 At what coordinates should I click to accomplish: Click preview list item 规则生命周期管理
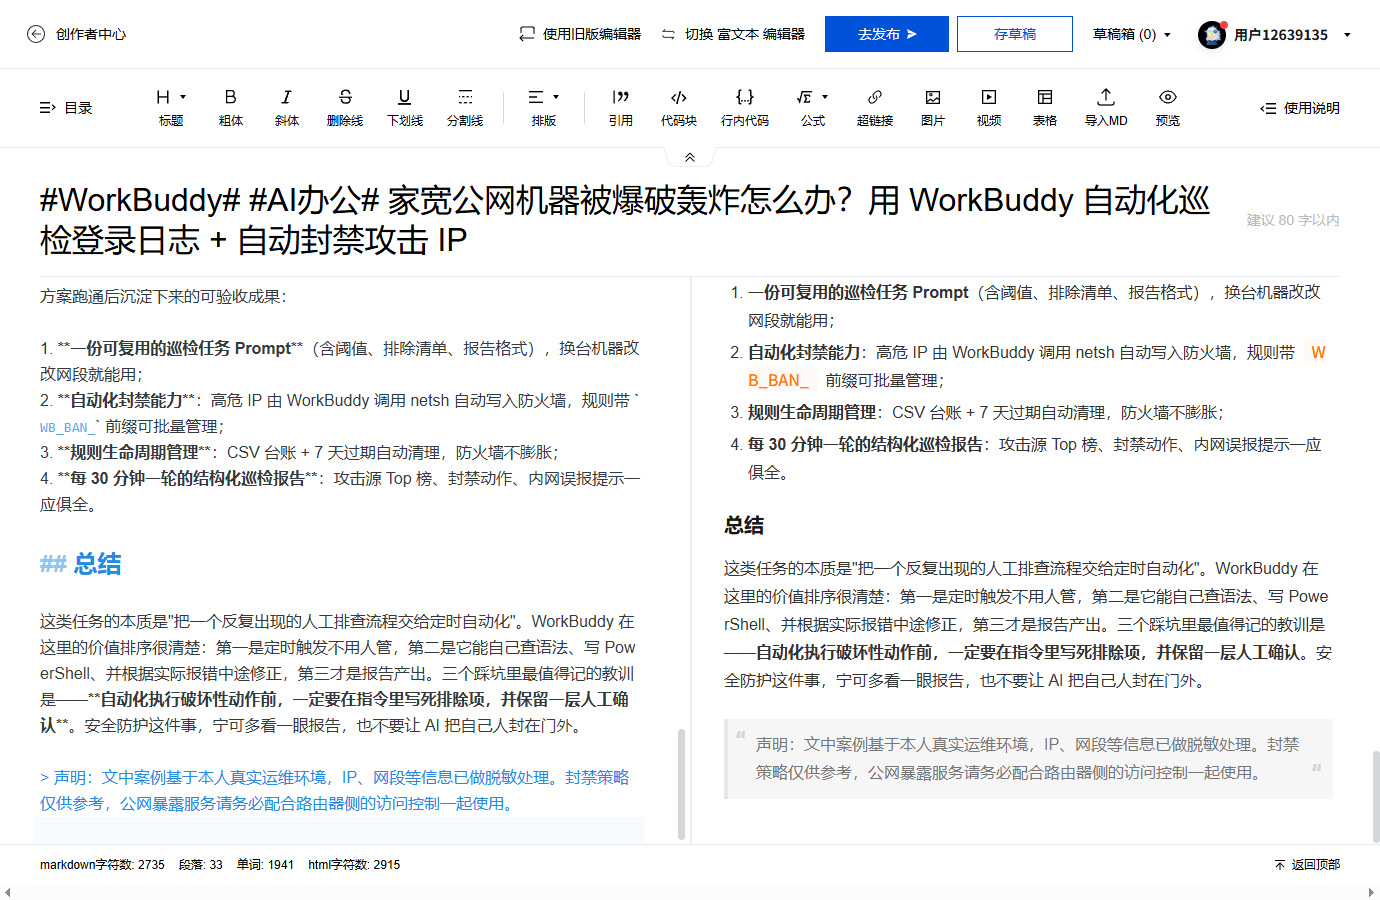(986, 412)
